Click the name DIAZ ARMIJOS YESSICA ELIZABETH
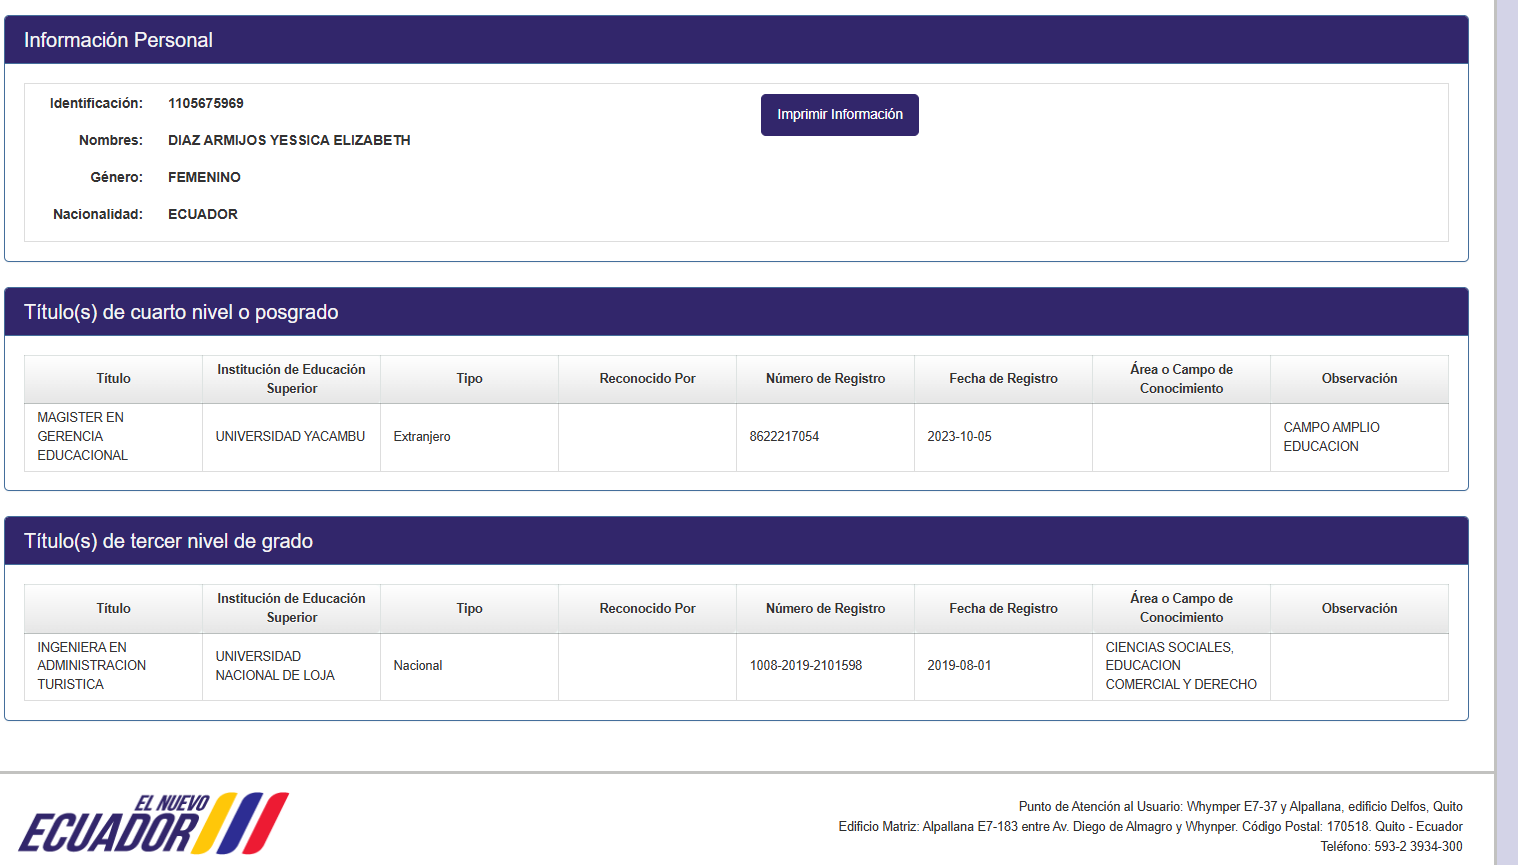1518x865 pixels. [x=289, y=140]
